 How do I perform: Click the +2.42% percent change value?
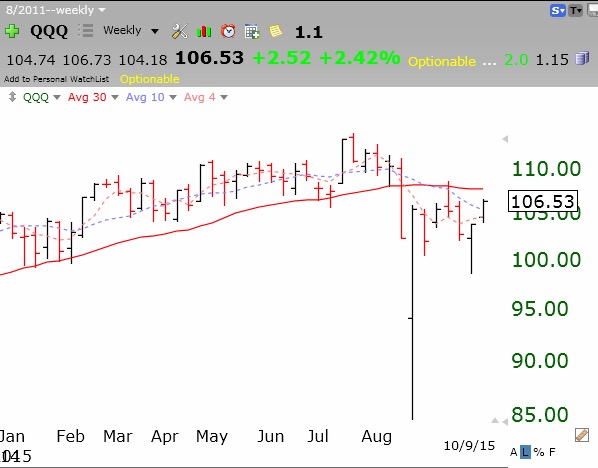pyautogui.click(x=360, y=58)
